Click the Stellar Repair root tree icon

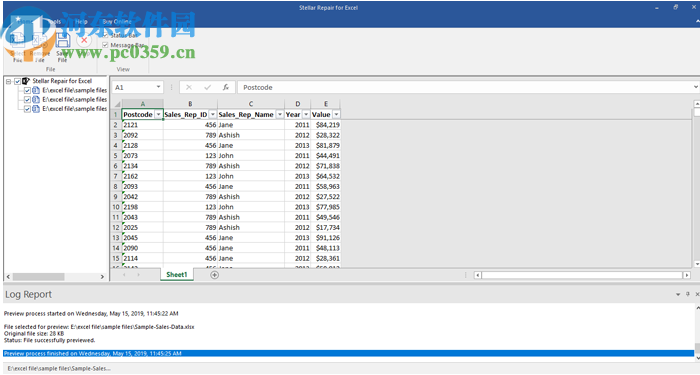pos(25,81)
